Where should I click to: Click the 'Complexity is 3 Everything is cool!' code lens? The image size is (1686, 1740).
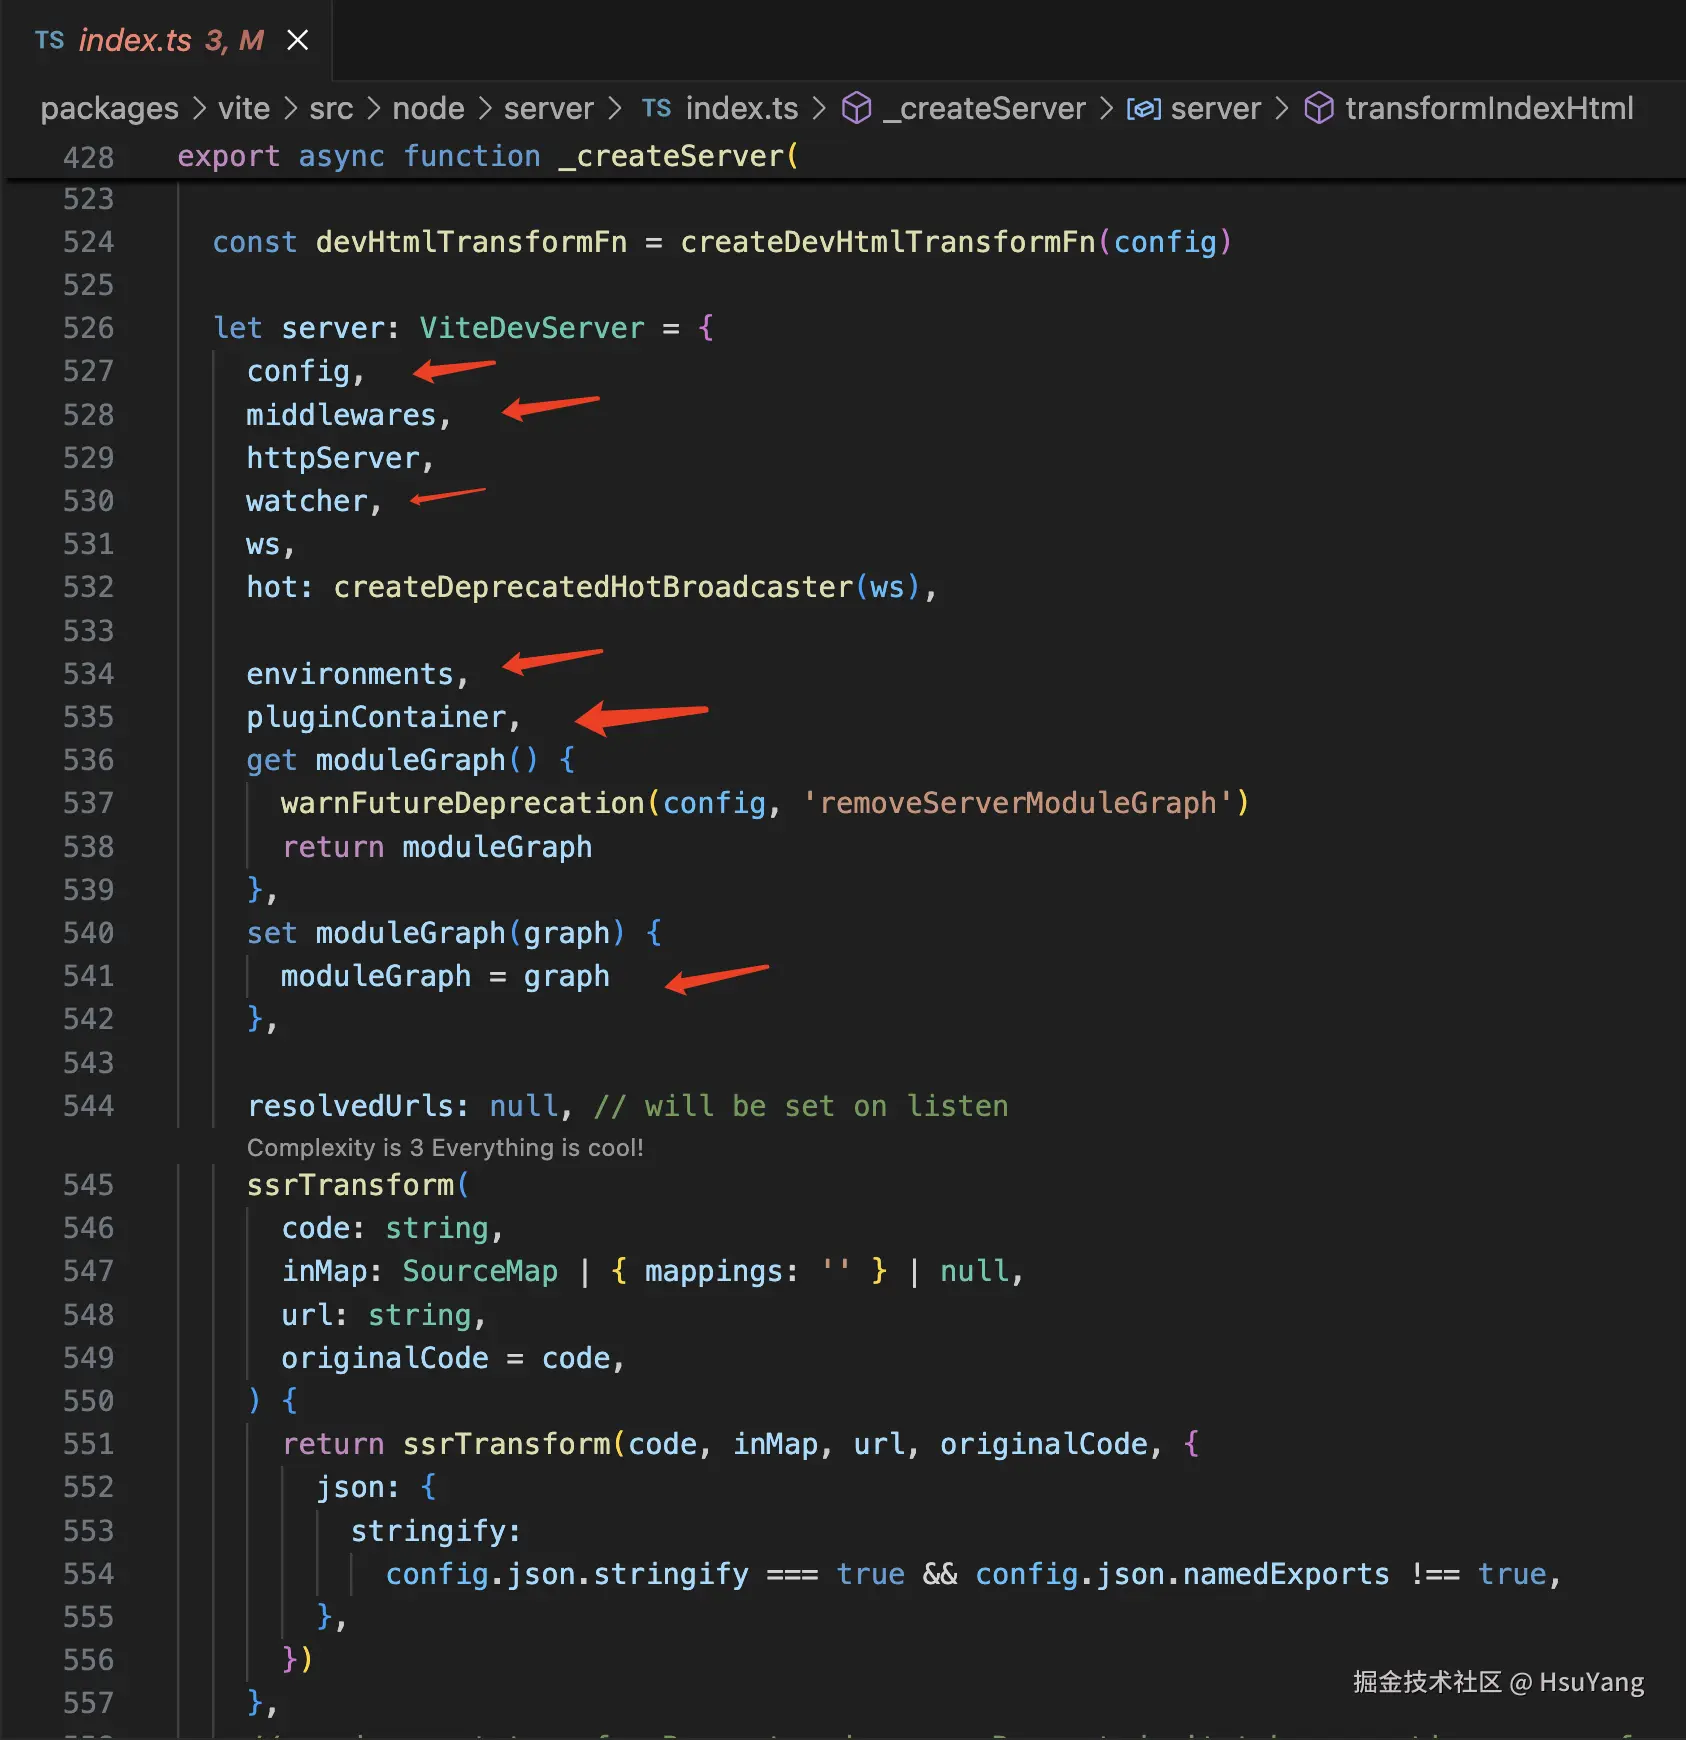[445, 1148]
